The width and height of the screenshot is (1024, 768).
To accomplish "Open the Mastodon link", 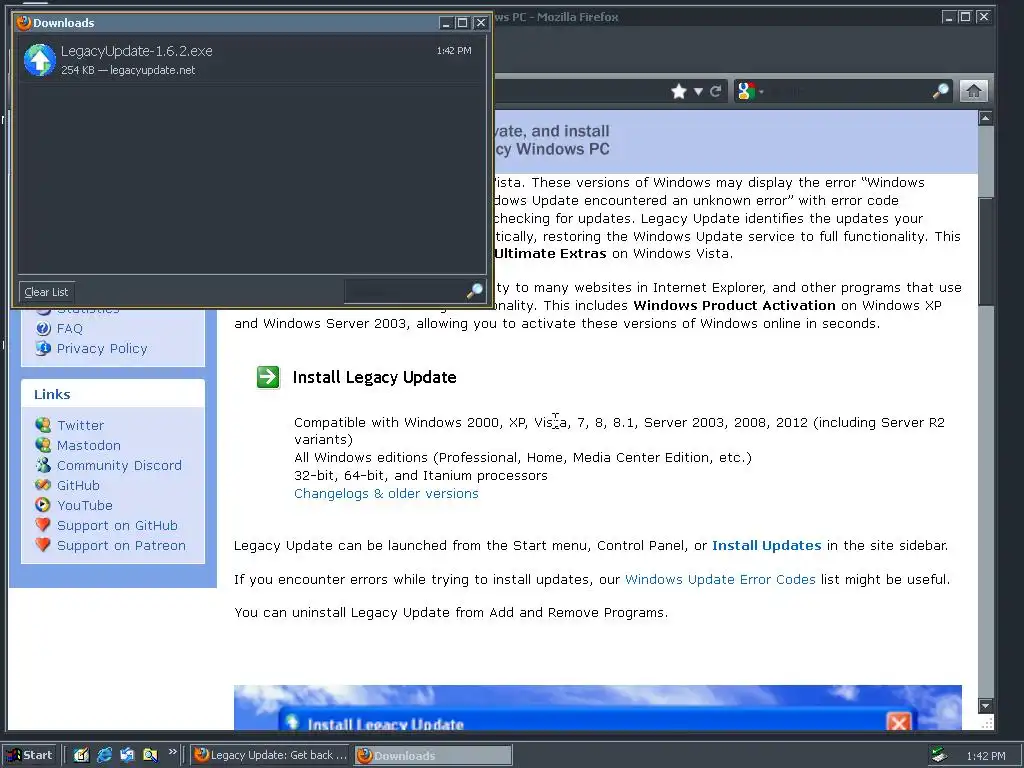I will (89, 445).
